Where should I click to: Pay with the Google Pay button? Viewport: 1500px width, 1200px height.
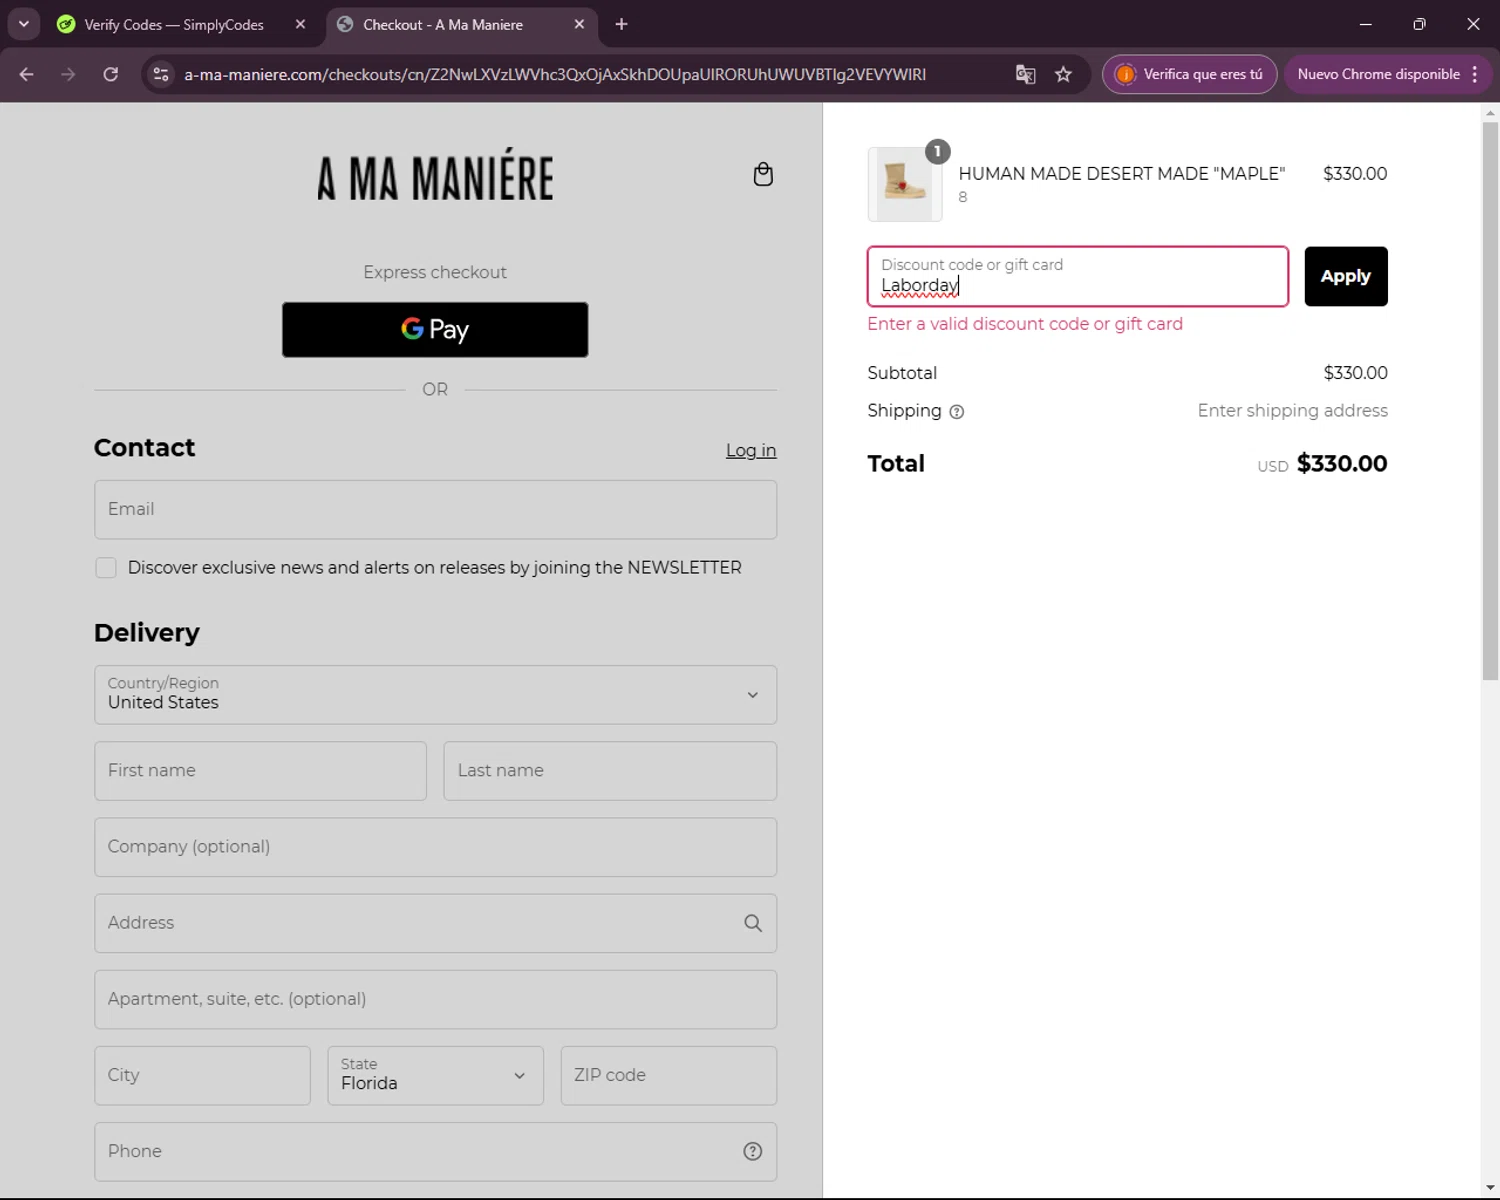(435, 330)
